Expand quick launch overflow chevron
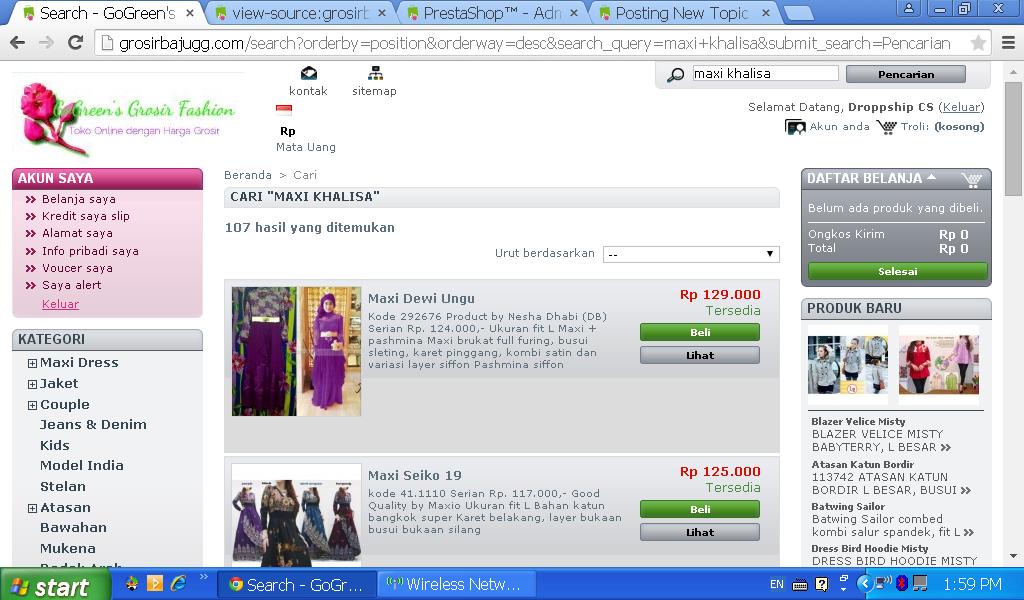This screenshot has height=600, width=1024. click(x=203, y=576)
